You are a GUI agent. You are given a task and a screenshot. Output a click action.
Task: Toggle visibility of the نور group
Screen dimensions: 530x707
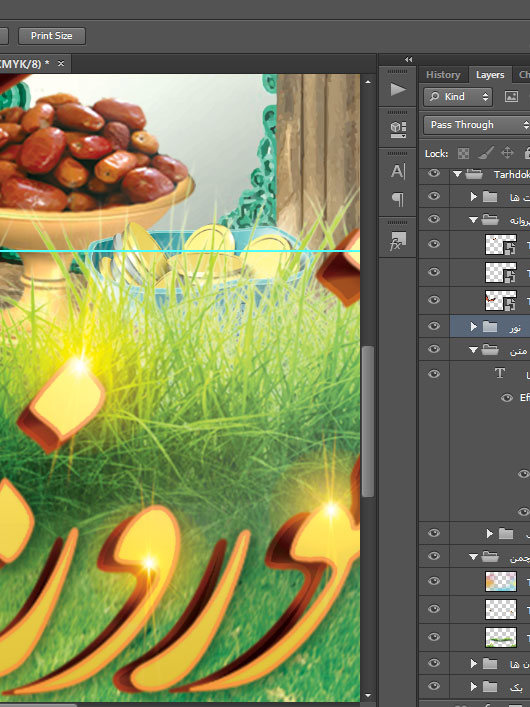(434, 326)
